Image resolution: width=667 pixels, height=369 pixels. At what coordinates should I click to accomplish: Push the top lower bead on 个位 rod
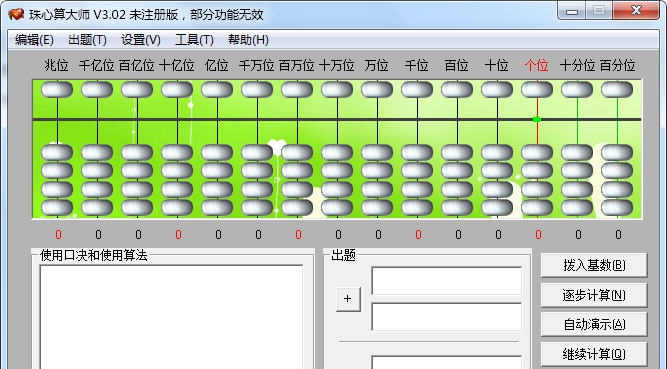tap(537, 152)
